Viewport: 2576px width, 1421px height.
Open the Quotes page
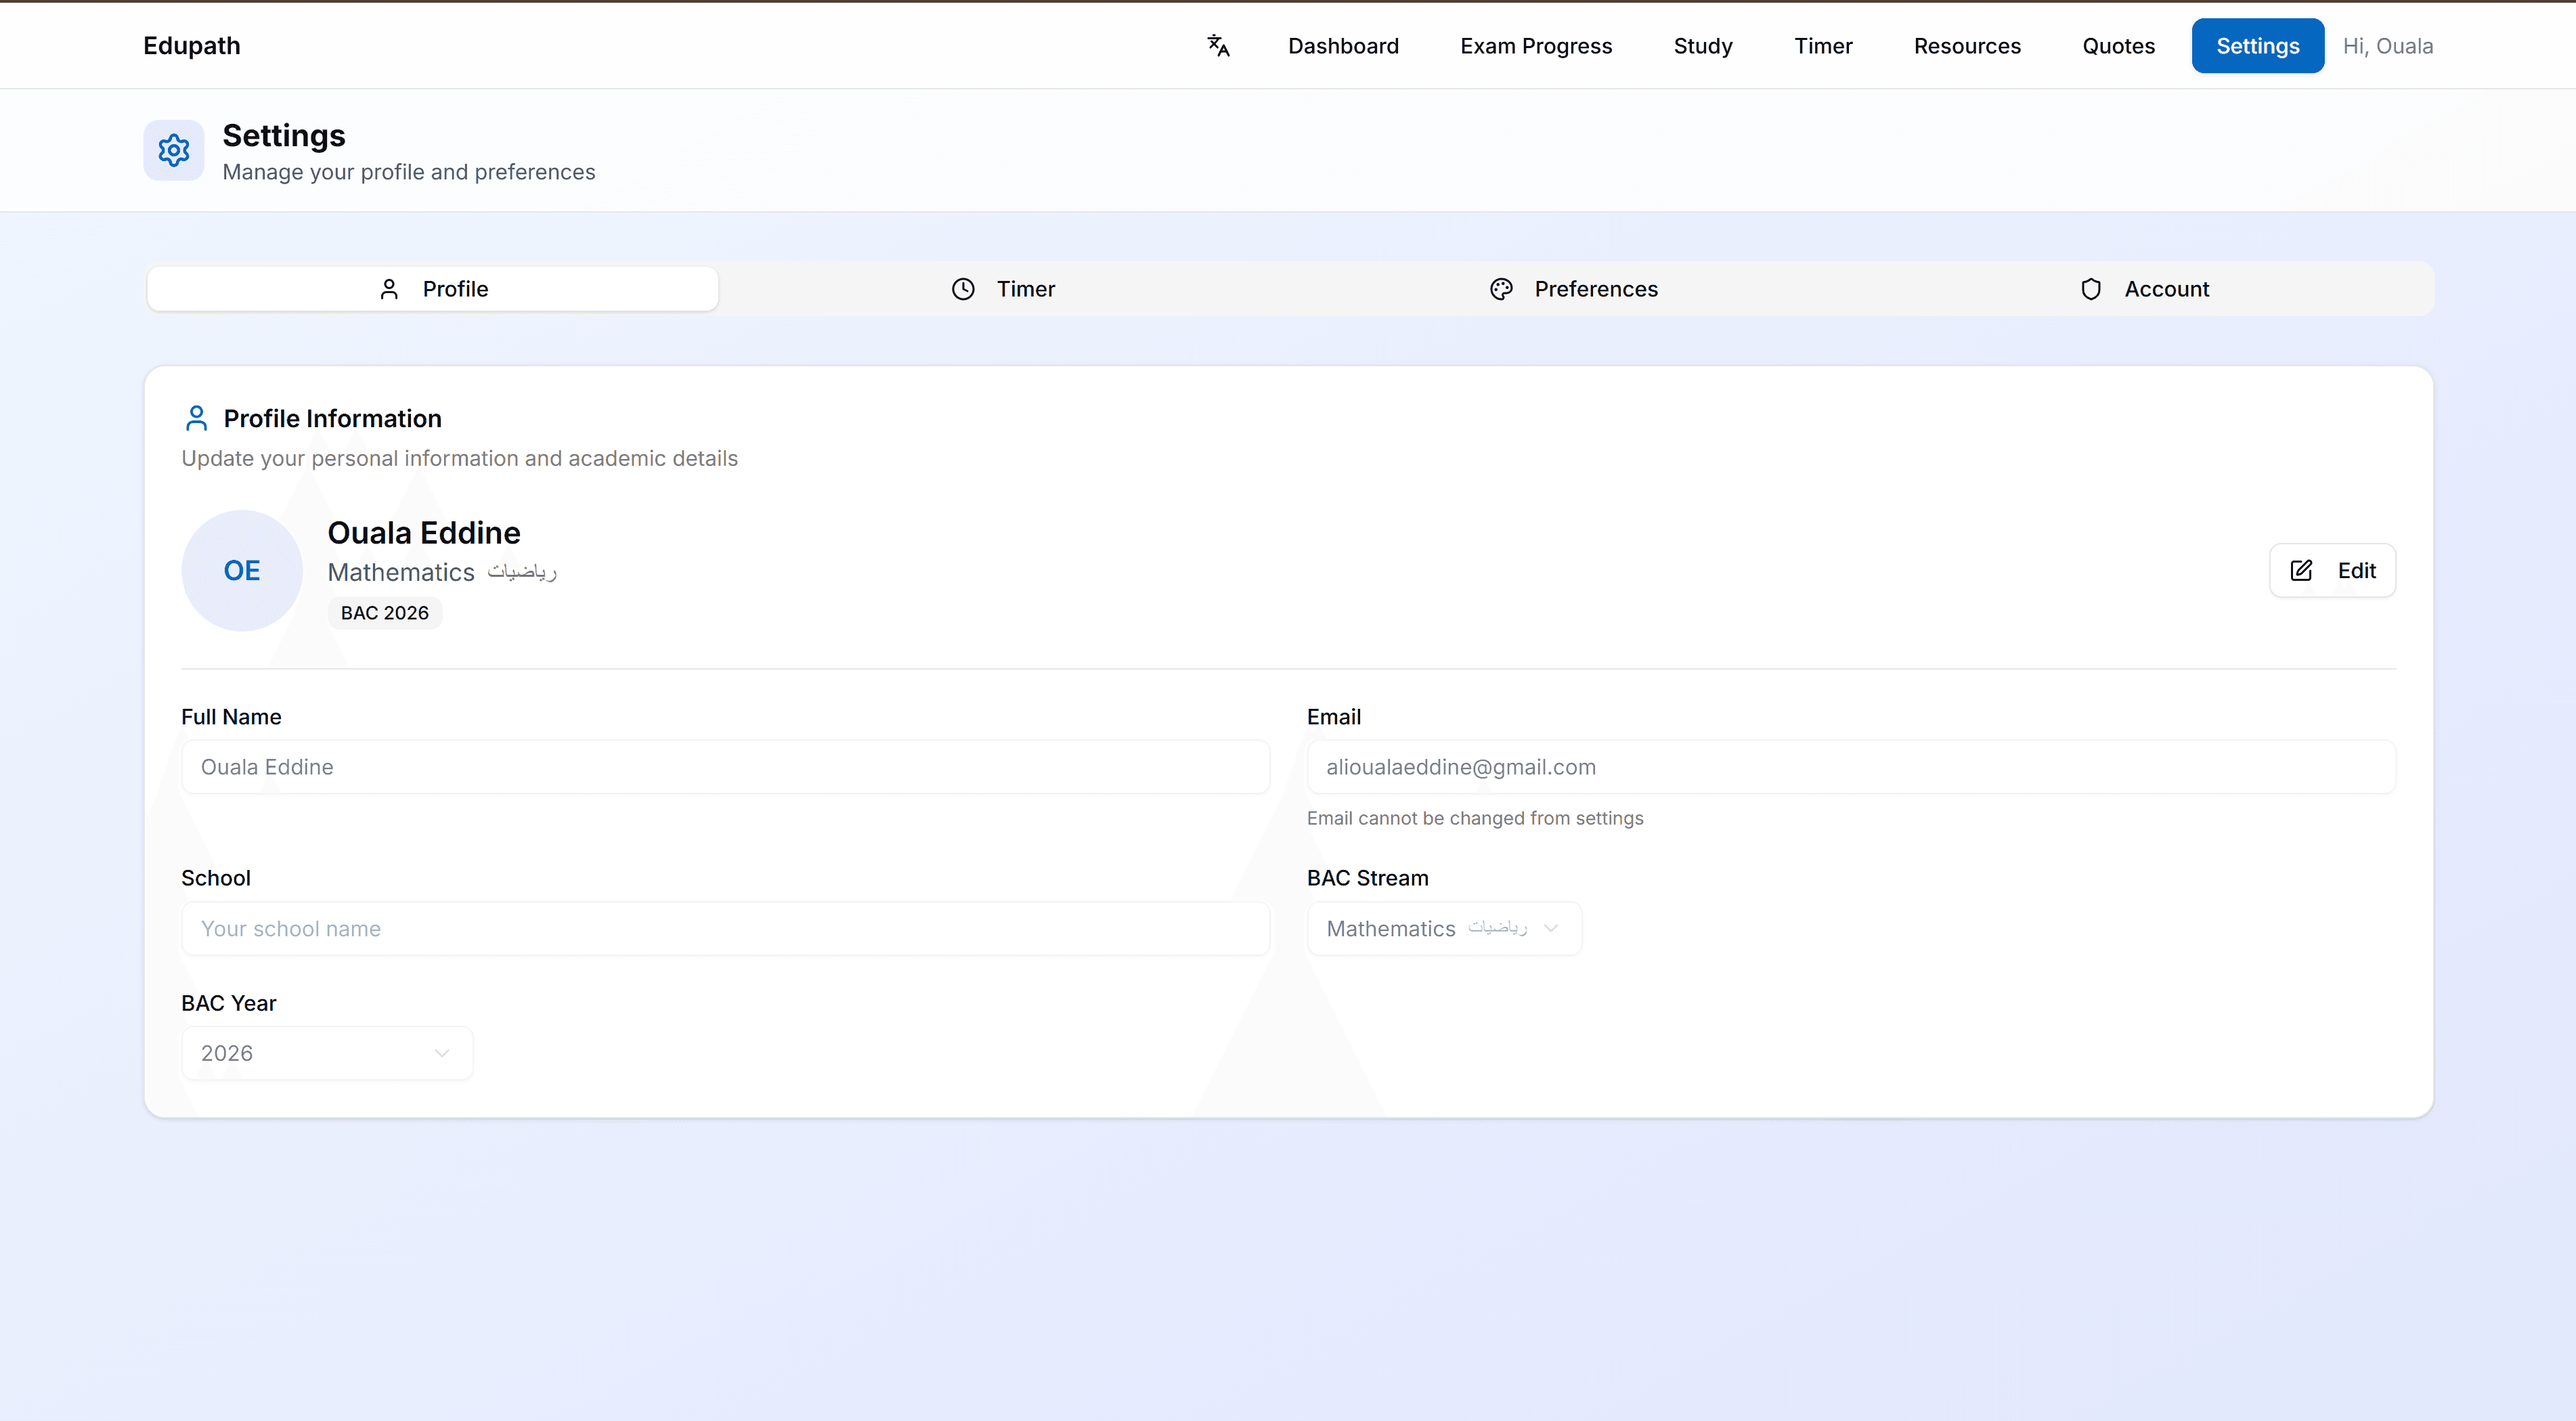point(2118,45)
